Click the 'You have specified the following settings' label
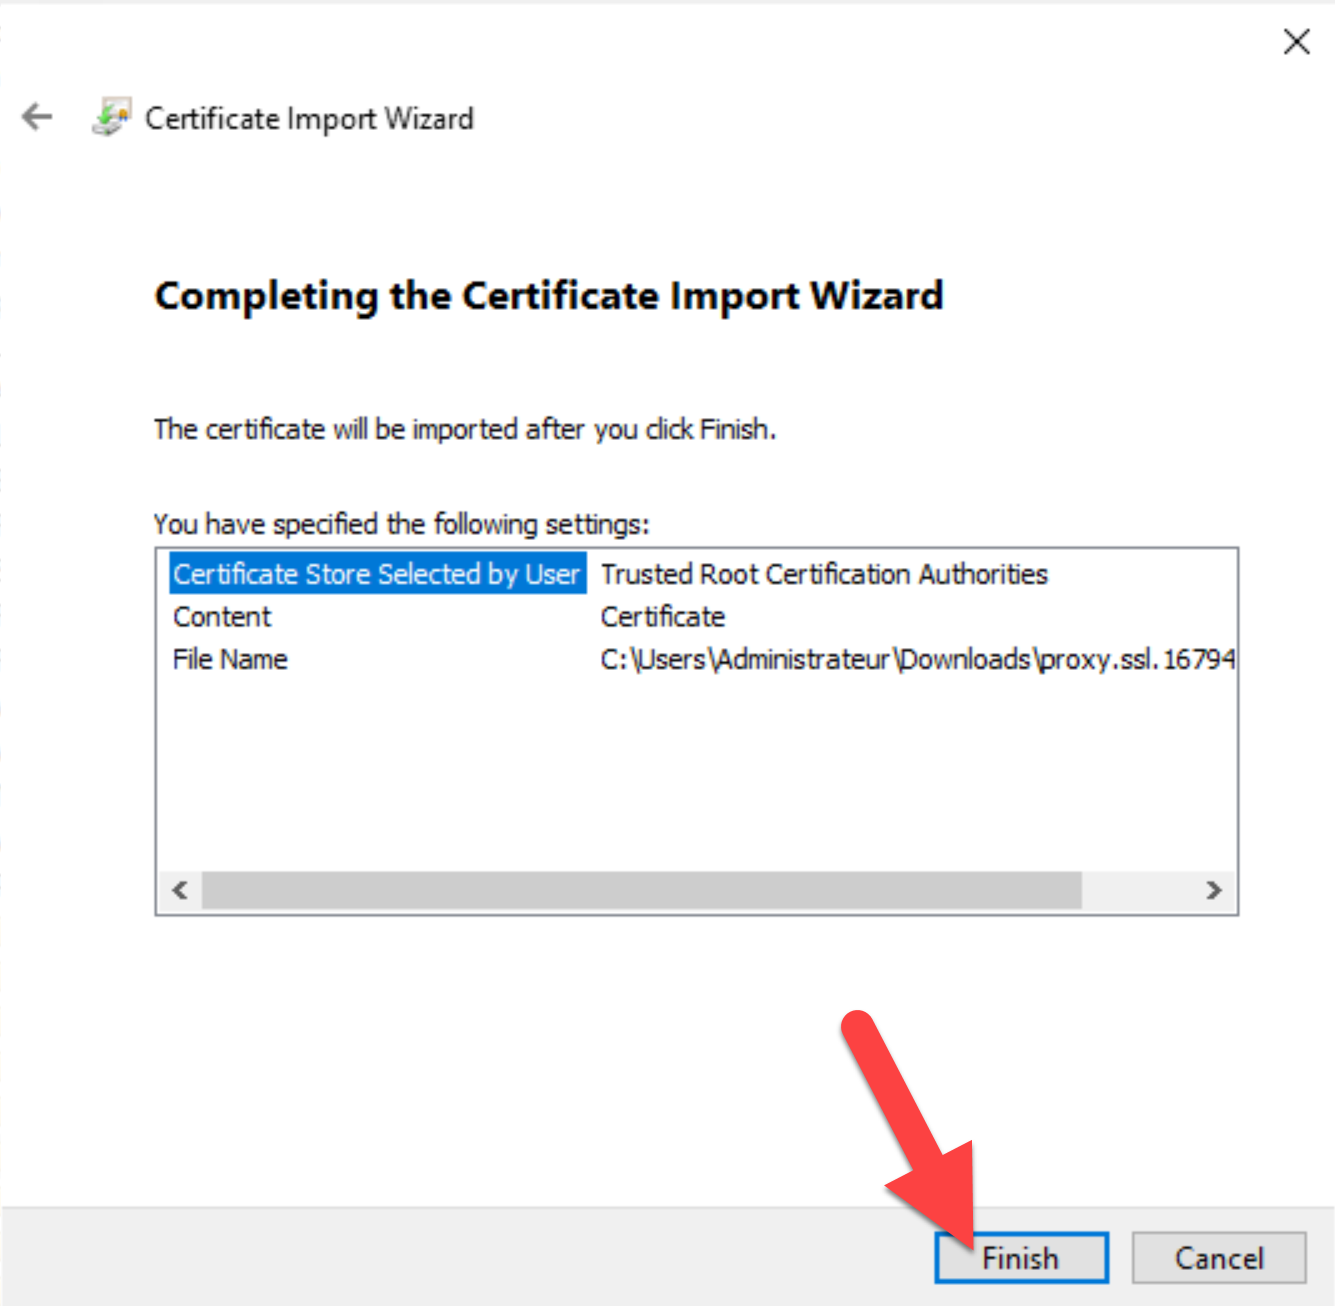1335x1306 pixels. [x=401, y=524]
